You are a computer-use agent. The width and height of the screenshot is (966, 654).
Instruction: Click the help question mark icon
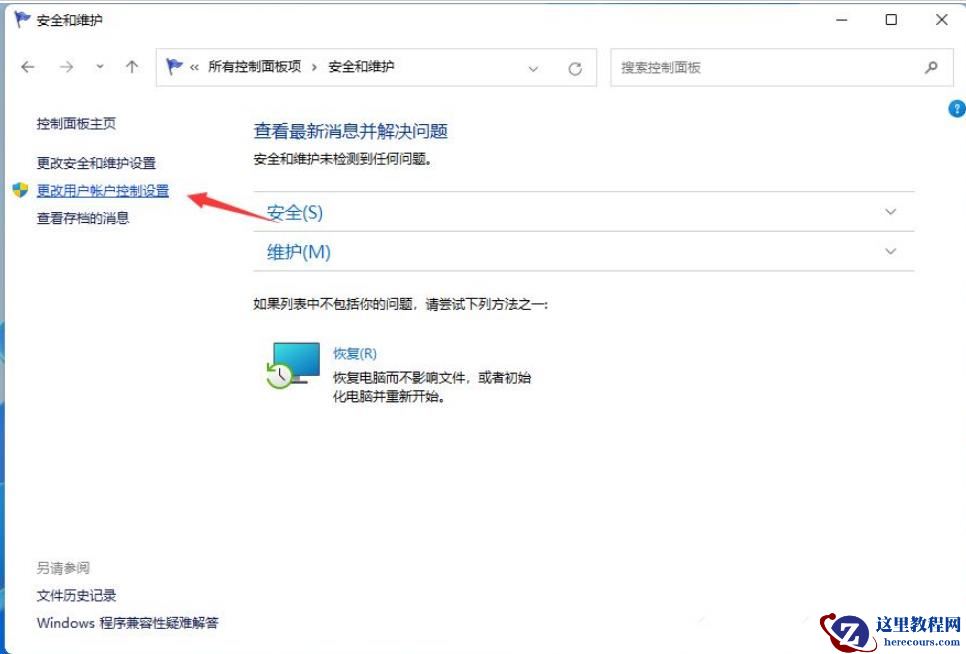tap(956, 108)
